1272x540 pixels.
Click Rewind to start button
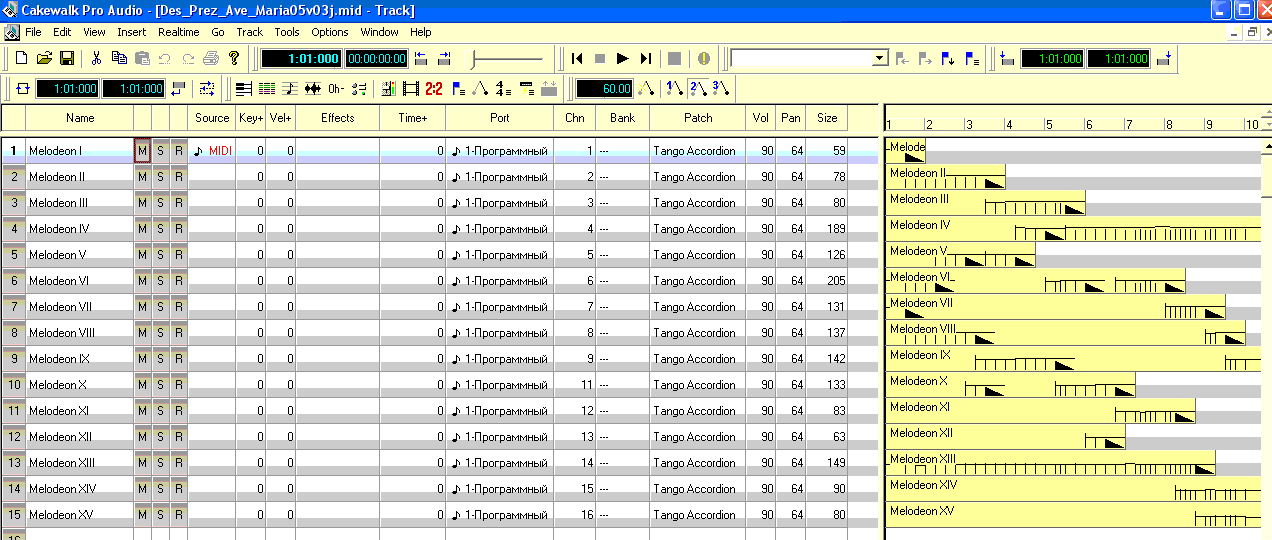coord(577,59)
